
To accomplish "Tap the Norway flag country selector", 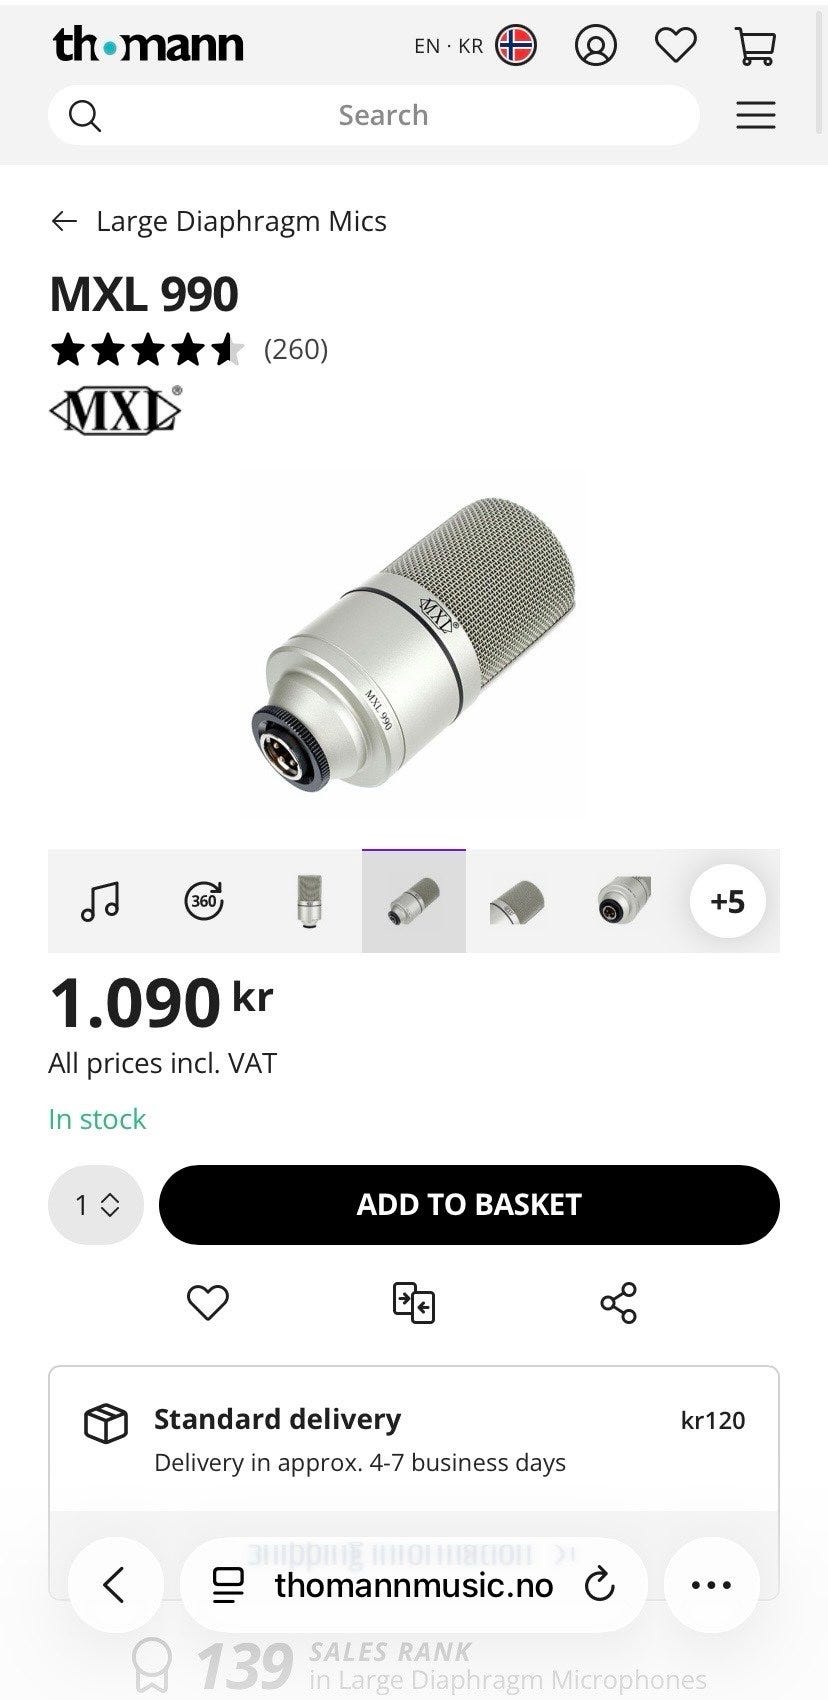I will [x=516, y=45].
